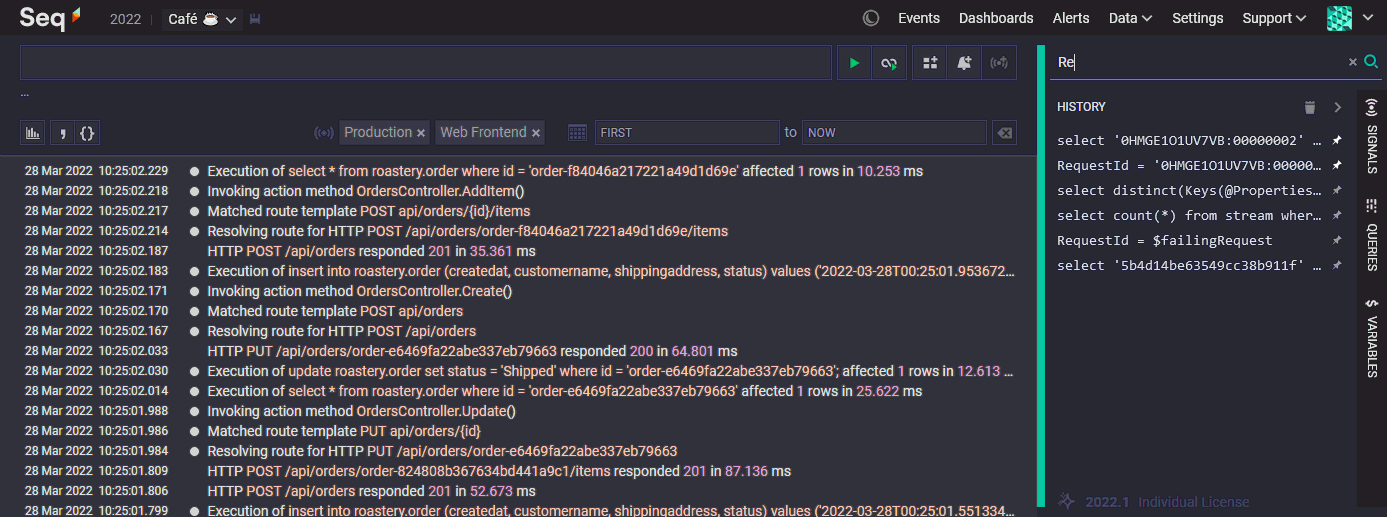Open the Dashboards page
This screenshot has height=517, width=1387.
(996, 18)
